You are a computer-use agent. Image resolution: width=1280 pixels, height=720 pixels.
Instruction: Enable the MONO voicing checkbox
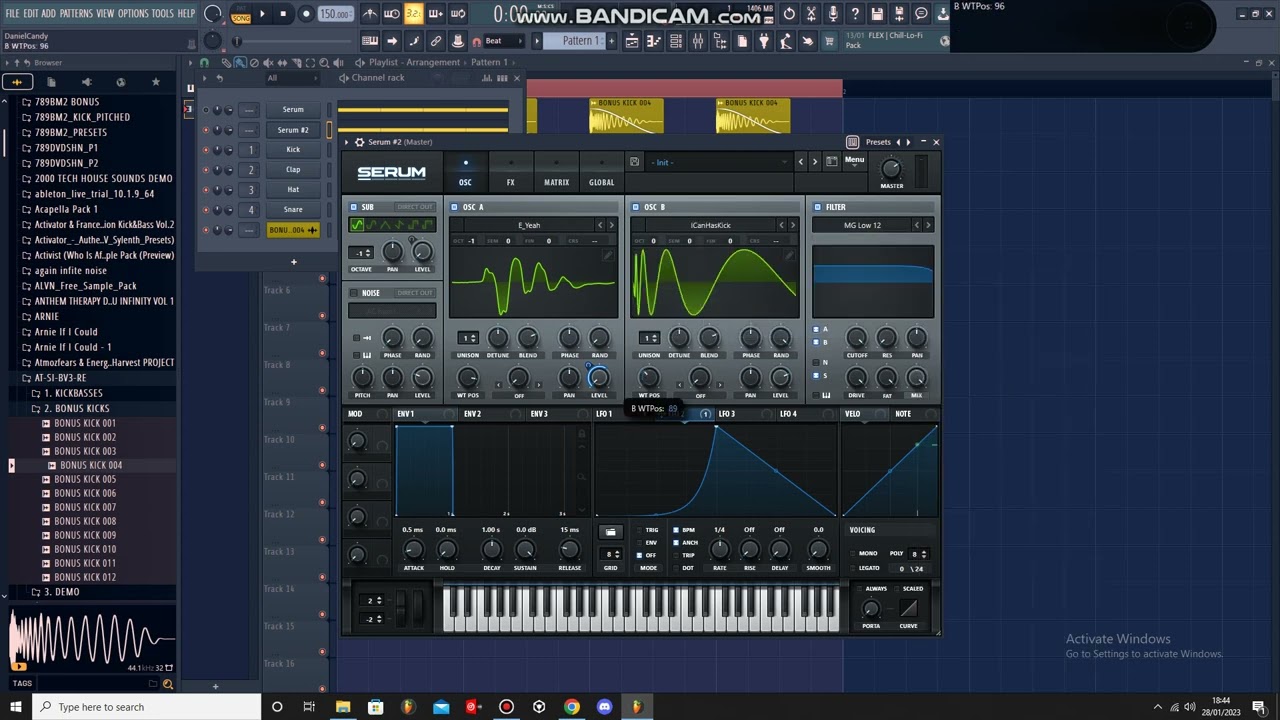coord(852,553)
